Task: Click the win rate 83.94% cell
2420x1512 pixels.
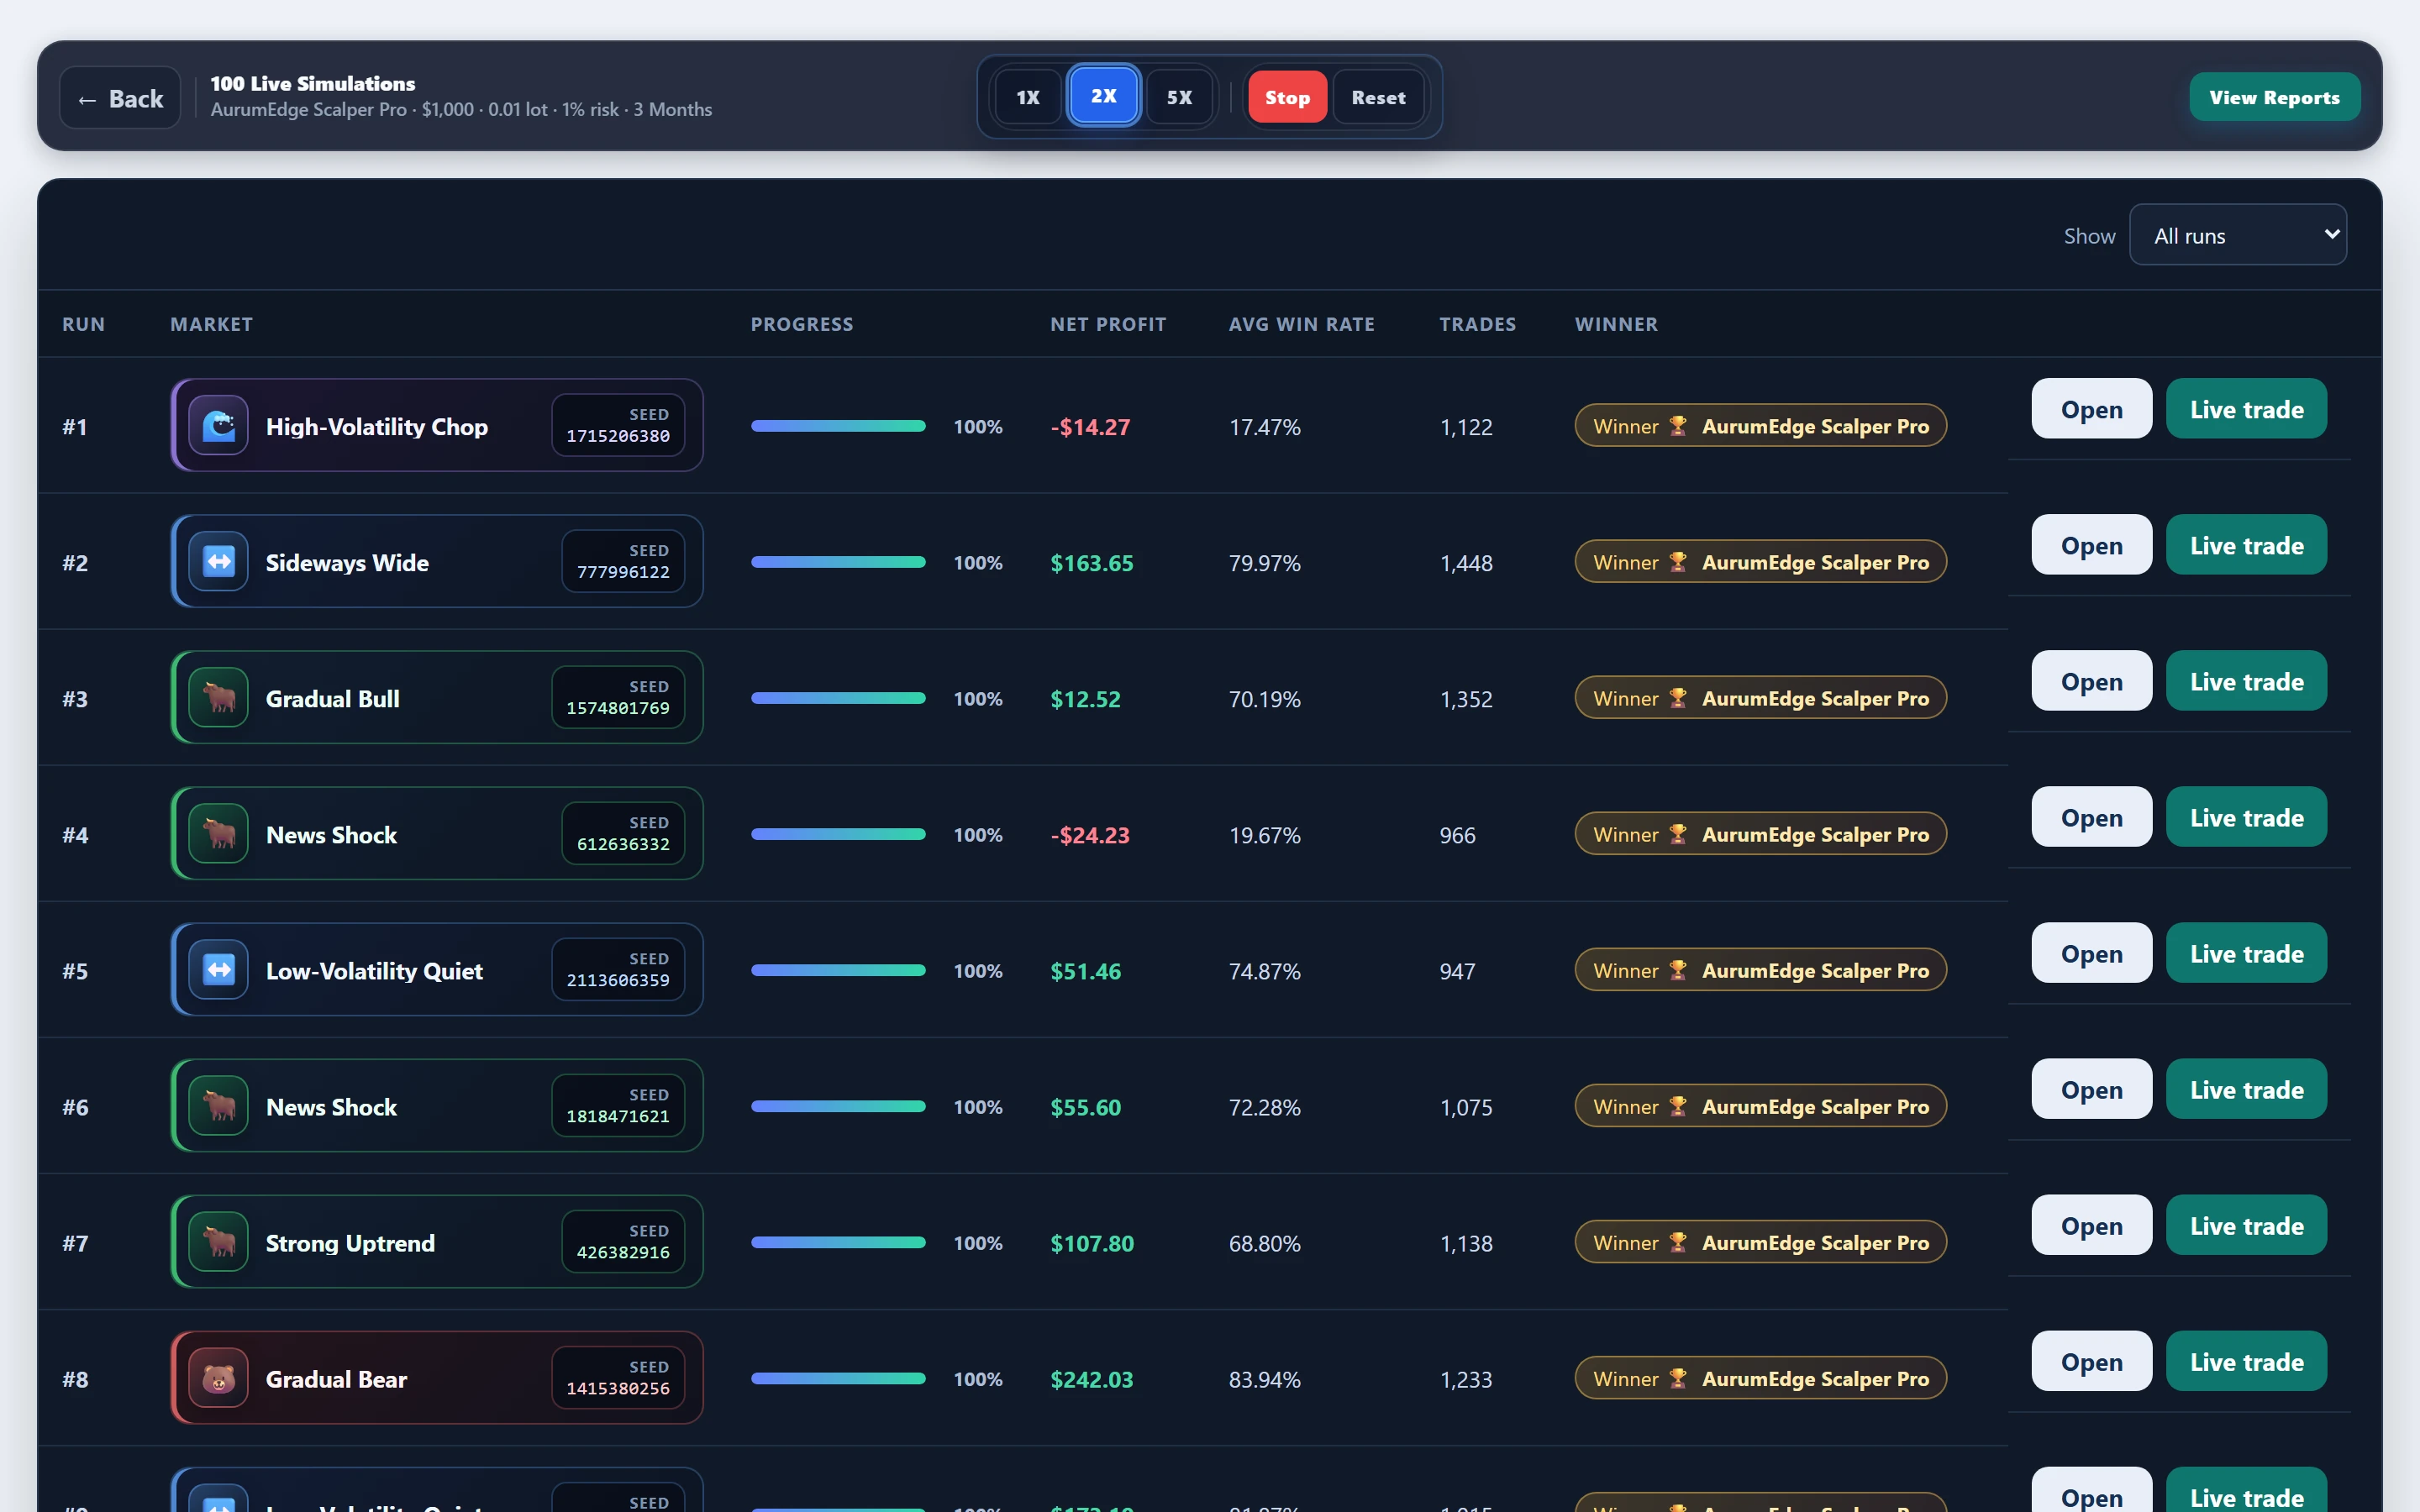Action: [1265, 1379]
